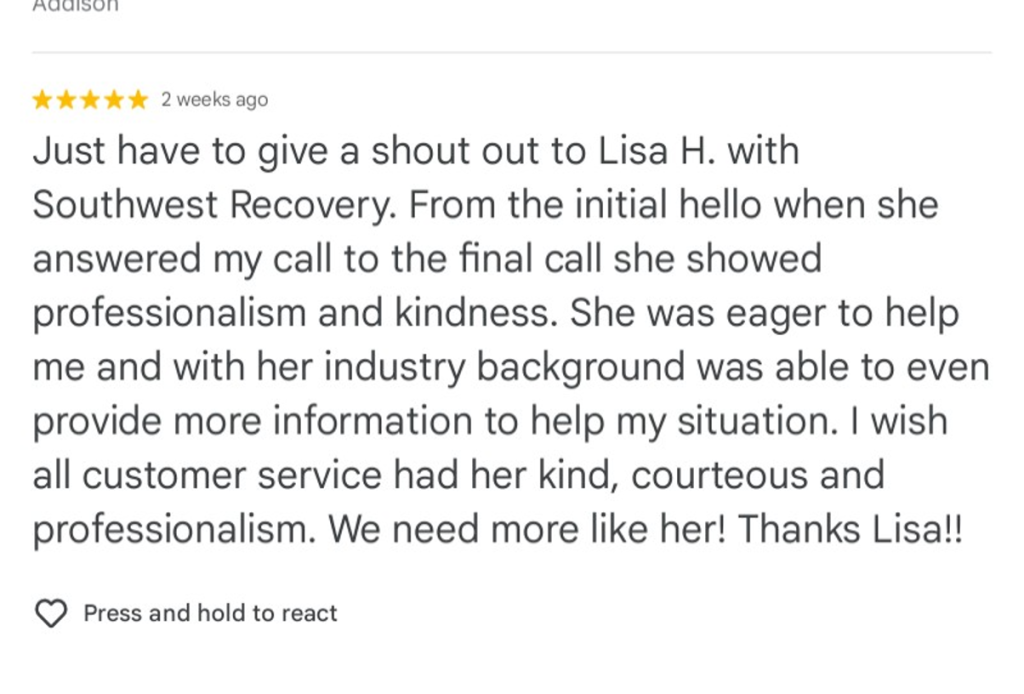The width and height of the screenshot is (1024, 694).
Task: Select the reviewer header above the divider
Action: pos(75,8)
